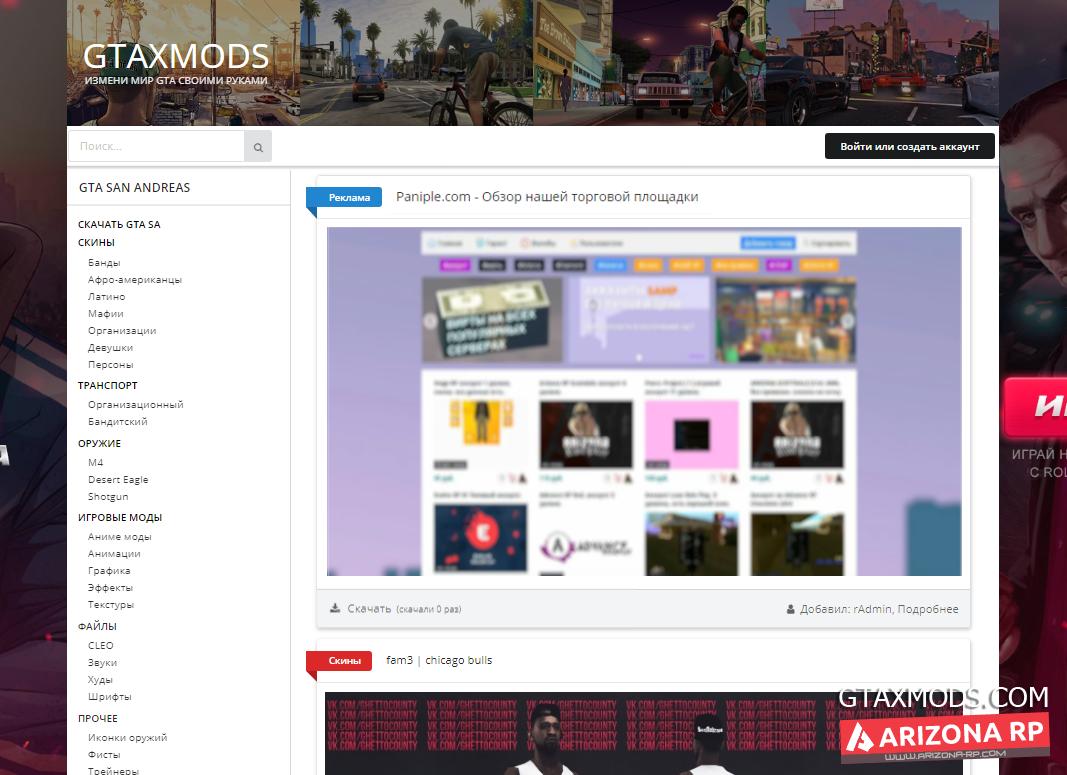The image size is (1067, 775).
Task: Click the user icon next to Добавил
Action: click(791, 609)
